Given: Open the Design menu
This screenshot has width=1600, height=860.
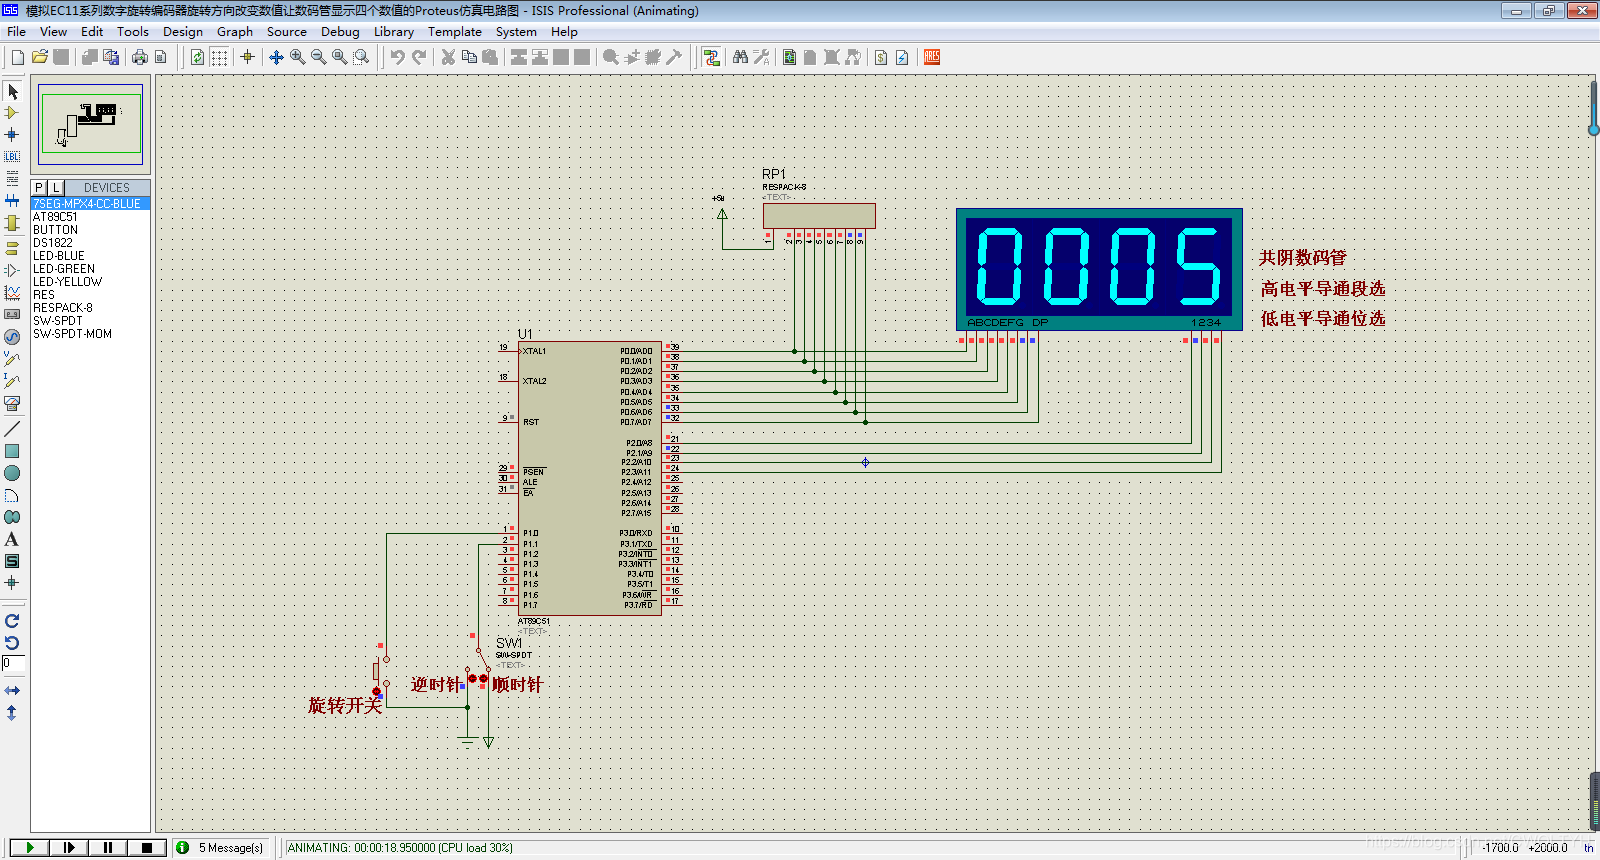Looking at the screenshot, I should 183,32.
